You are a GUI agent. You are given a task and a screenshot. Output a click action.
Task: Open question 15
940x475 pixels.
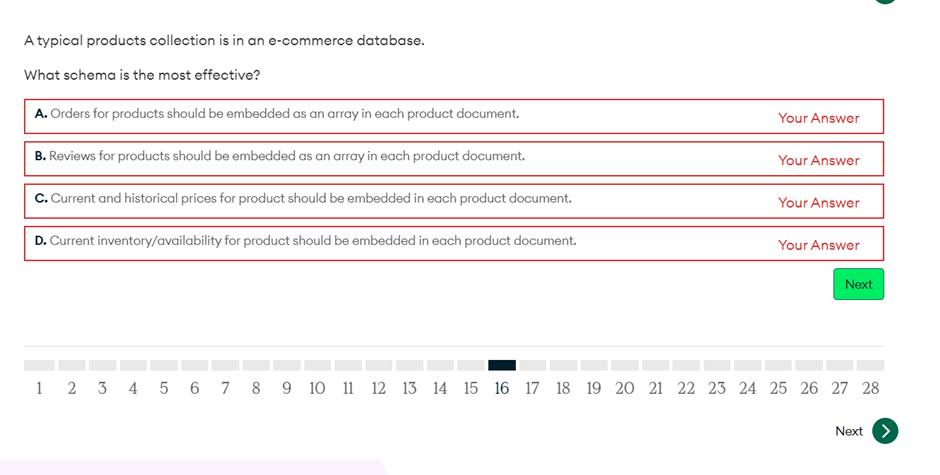click(471, 388)
